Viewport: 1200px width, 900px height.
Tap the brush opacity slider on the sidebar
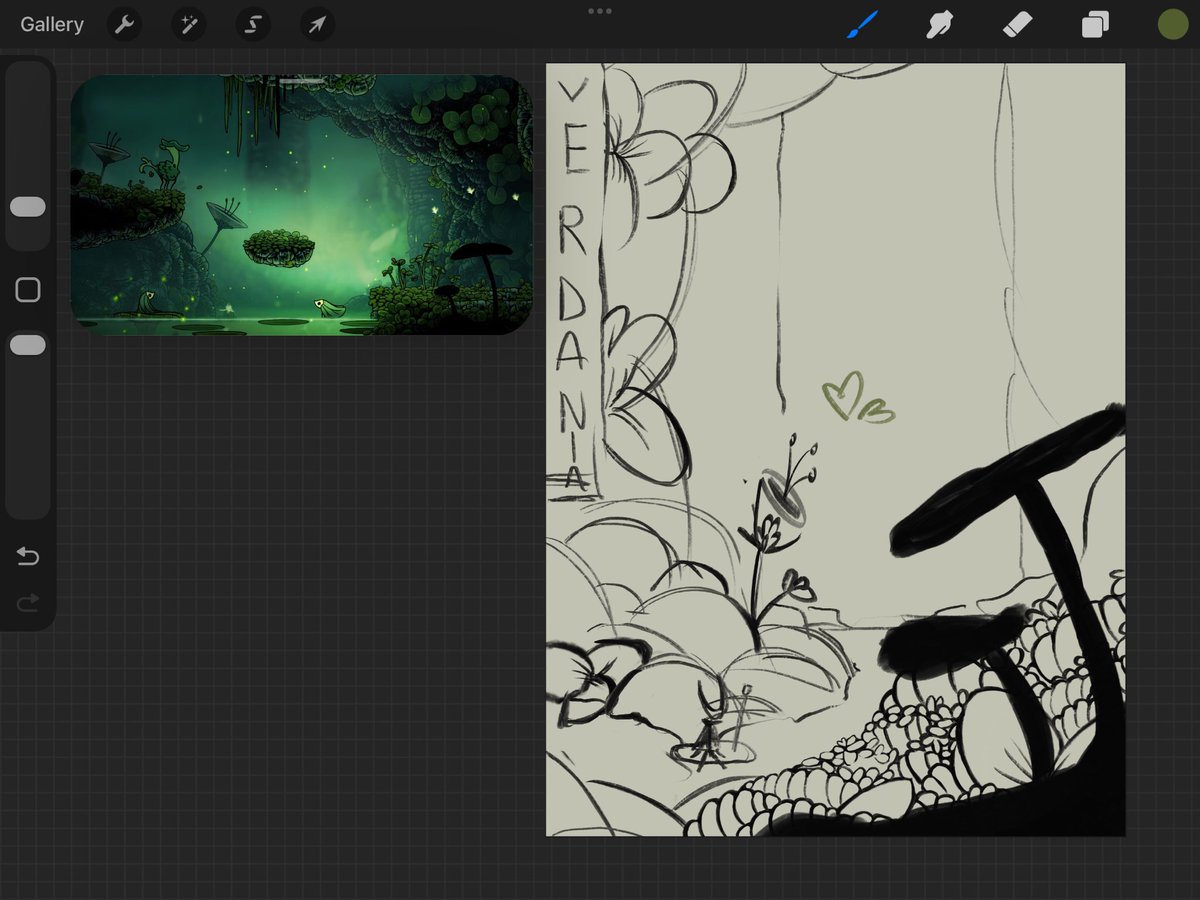28,344
